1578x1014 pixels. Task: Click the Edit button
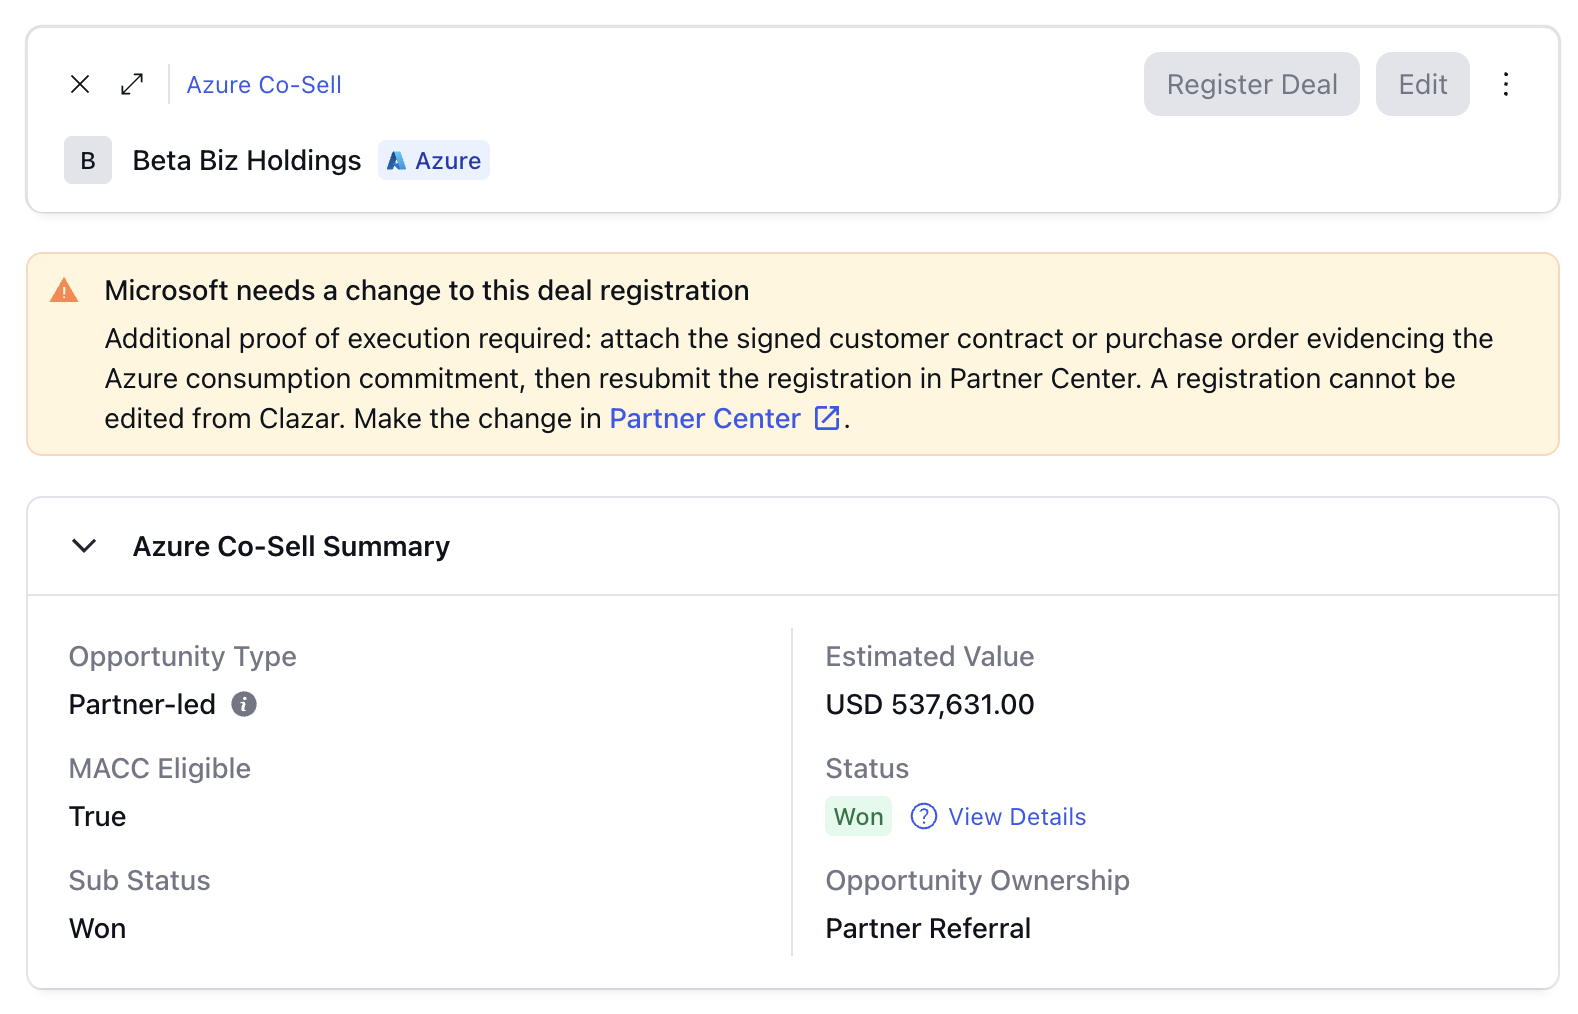point(1423,84)
